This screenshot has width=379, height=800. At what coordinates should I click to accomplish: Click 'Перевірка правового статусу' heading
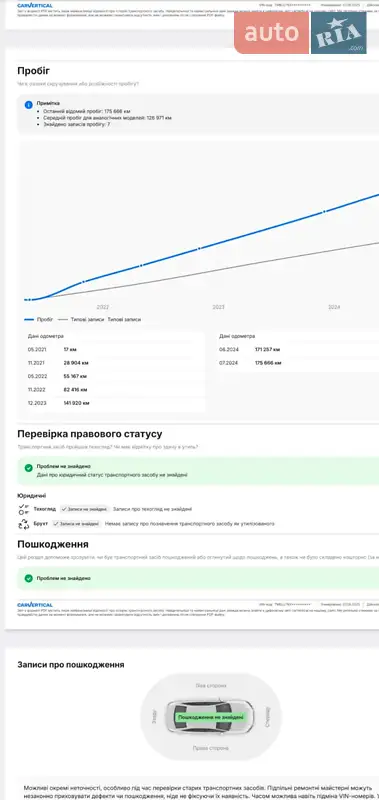[x=90, y=434]
